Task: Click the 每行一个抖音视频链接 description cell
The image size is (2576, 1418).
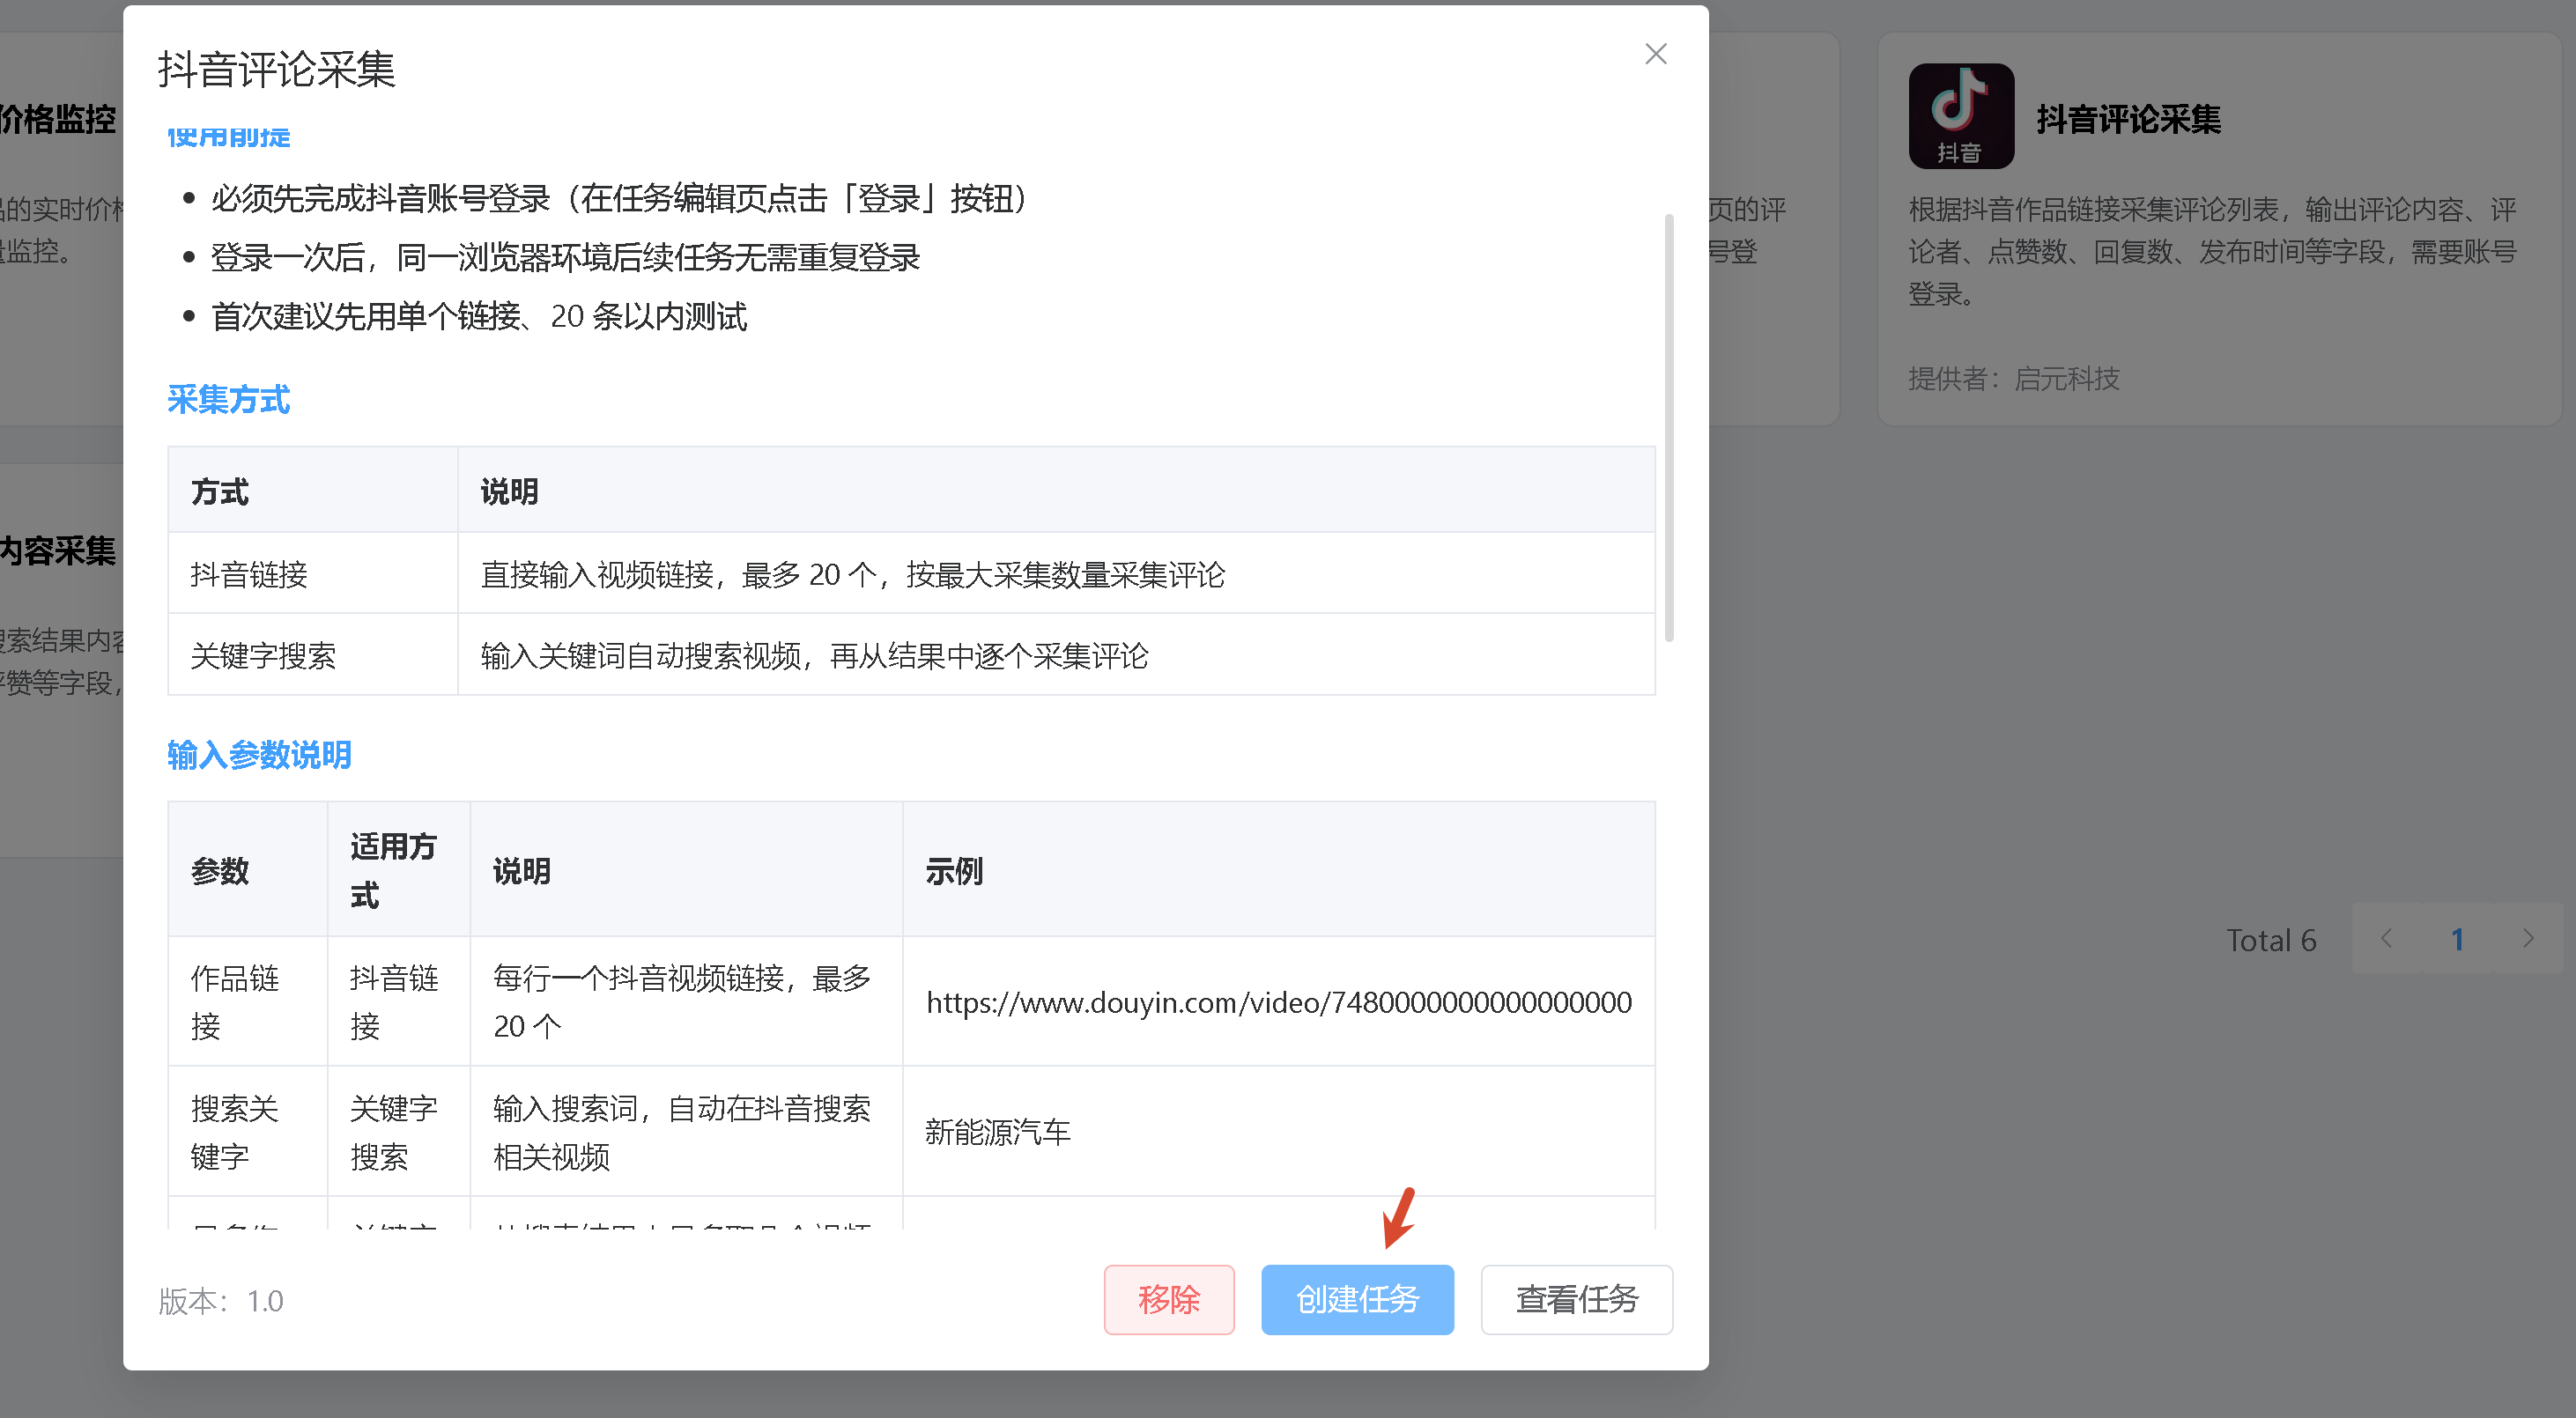Action: click(686, 1002)
